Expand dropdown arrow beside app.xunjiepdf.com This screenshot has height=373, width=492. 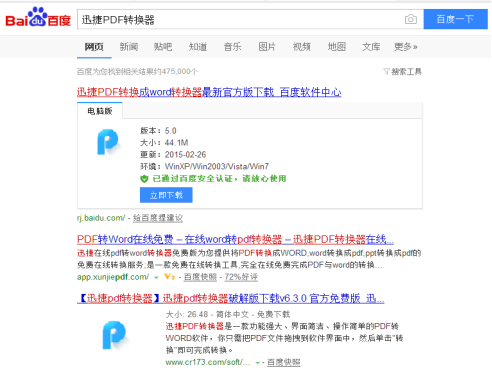click(x=156, y=278)
